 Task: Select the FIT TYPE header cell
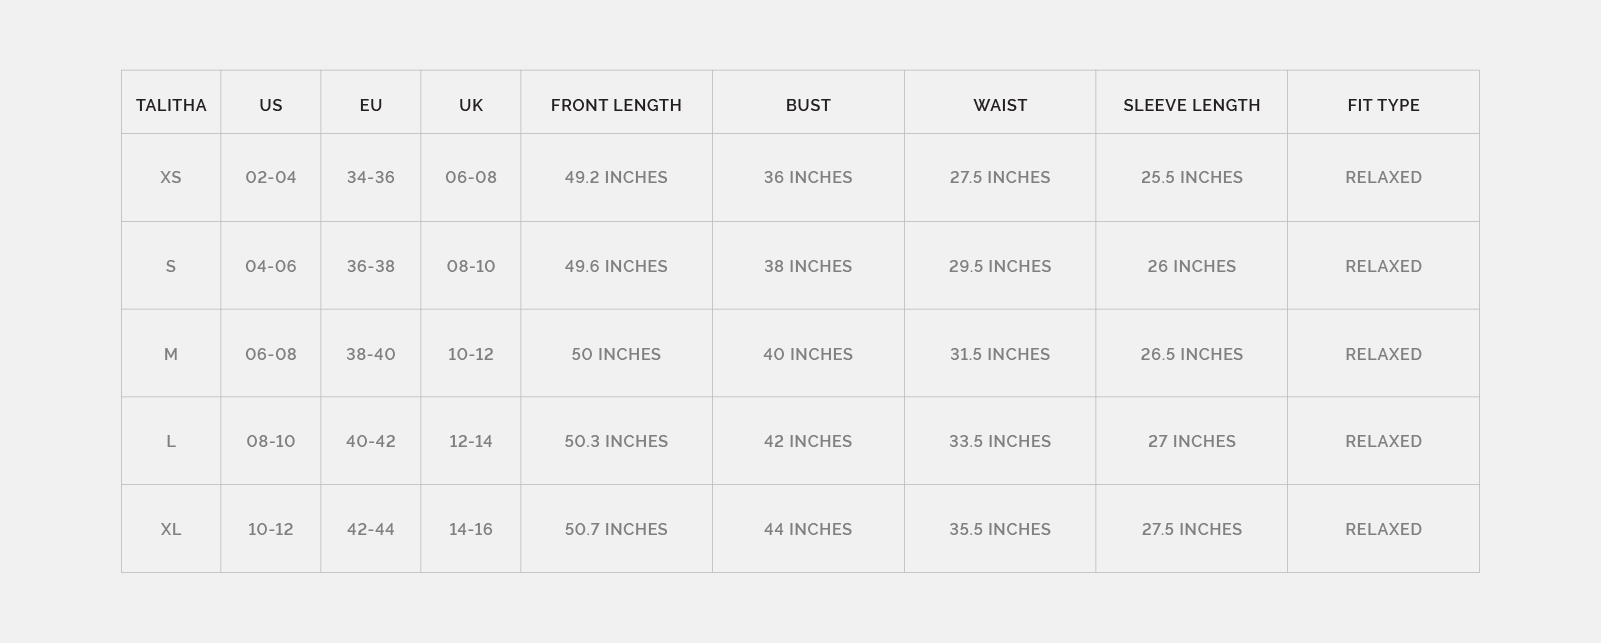coord(1383,105)
